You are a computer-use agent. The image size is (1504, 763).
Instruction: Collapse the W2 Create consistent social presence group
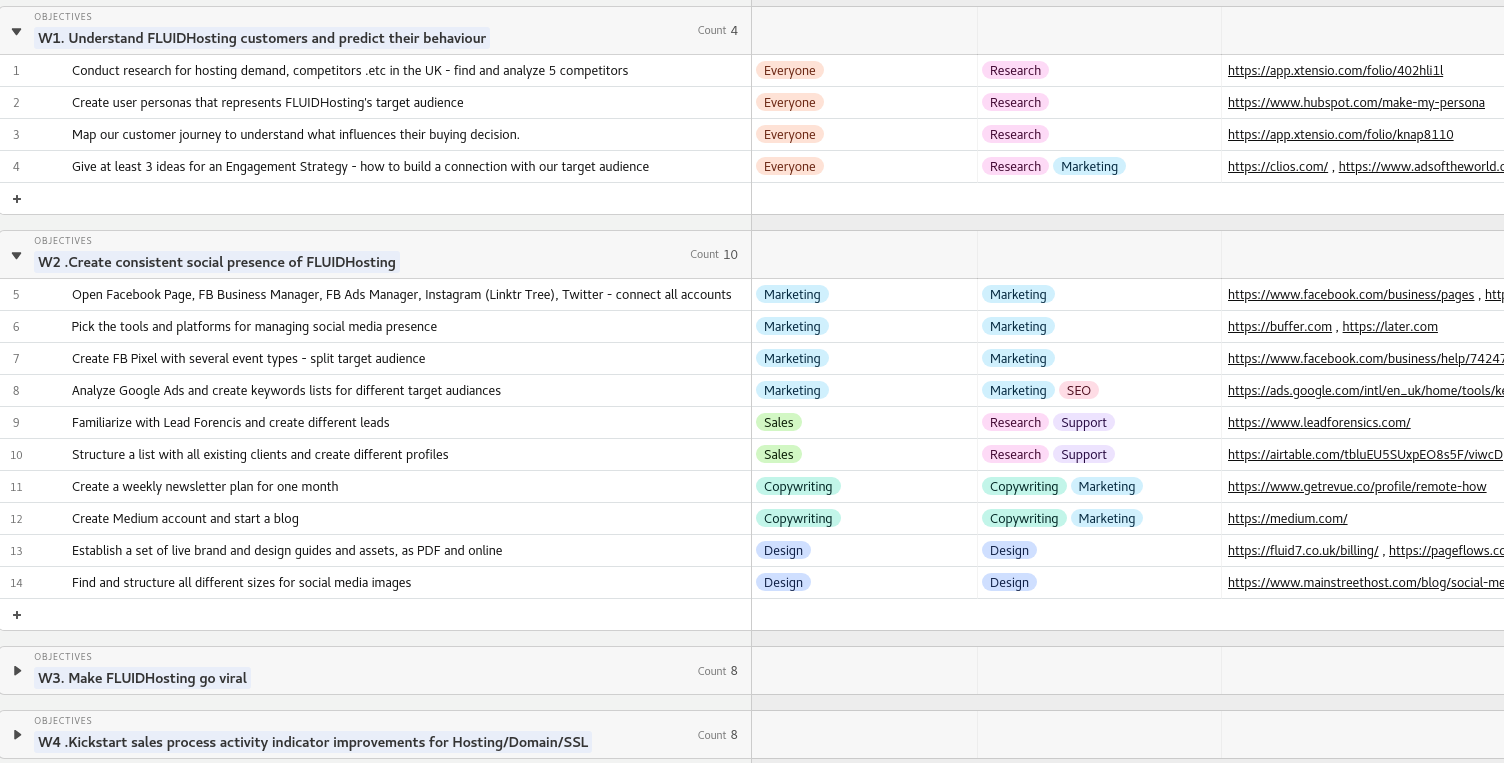click(x=16, y=255)
